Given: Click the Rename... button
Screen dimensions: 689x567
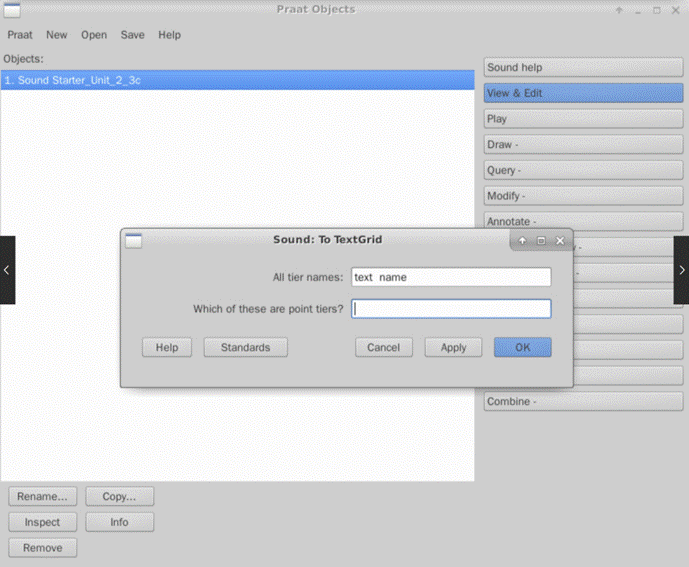Looking at the screenshot, I should click(43, 497).
